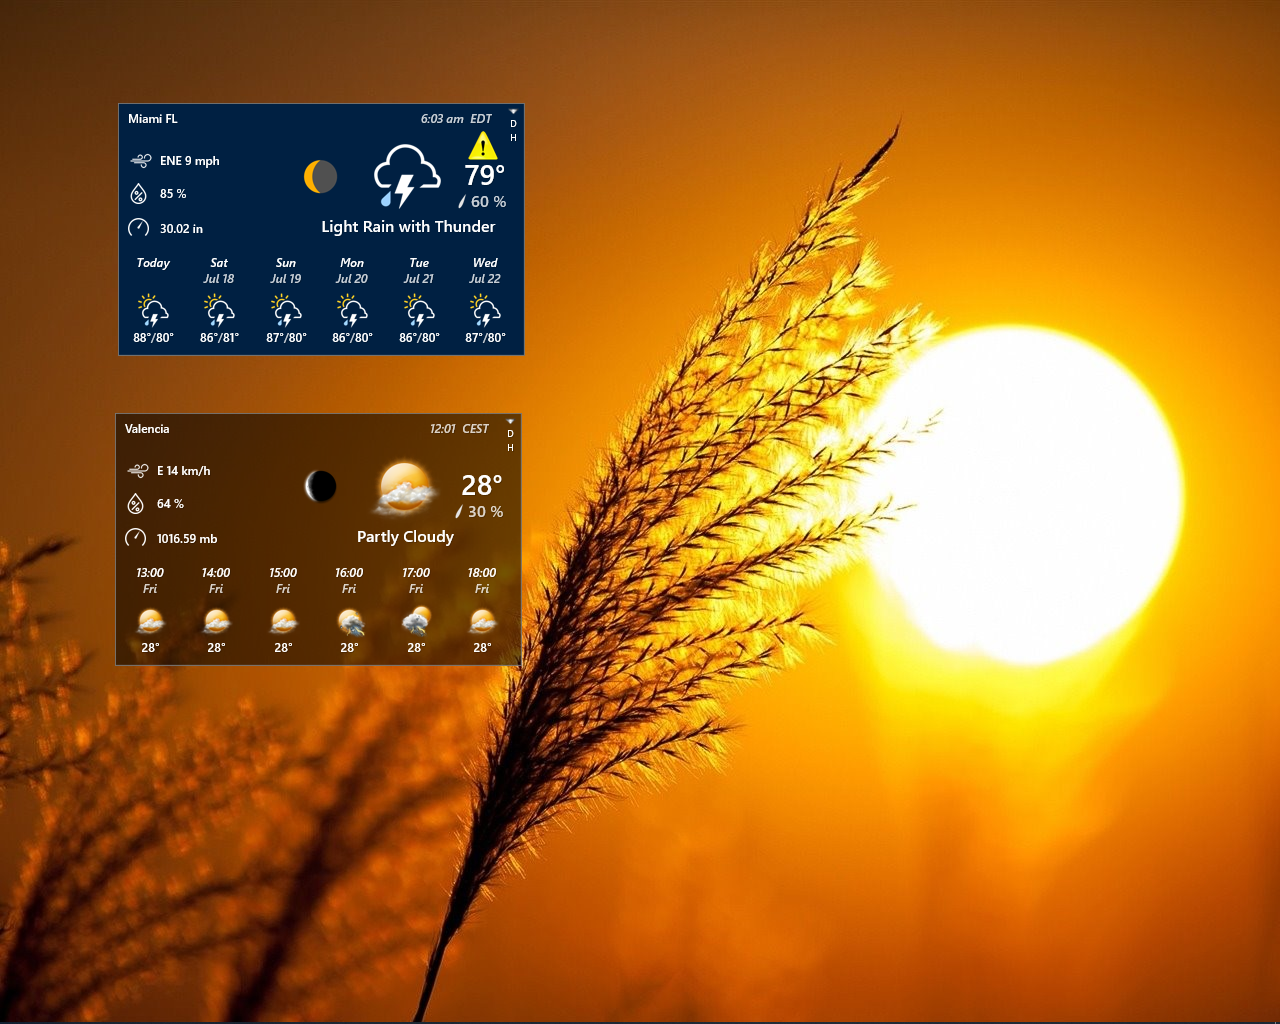Click the 86°/81° Saturday temperature range
Screen dimensions: 1280x1024
point(219,338)
